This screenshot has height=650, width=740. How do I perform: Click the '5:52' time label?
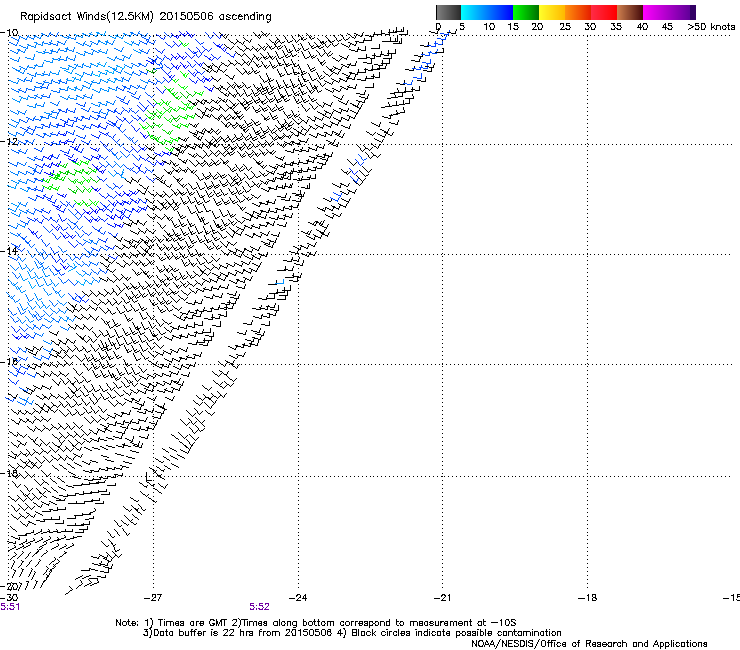pos(260,607)
